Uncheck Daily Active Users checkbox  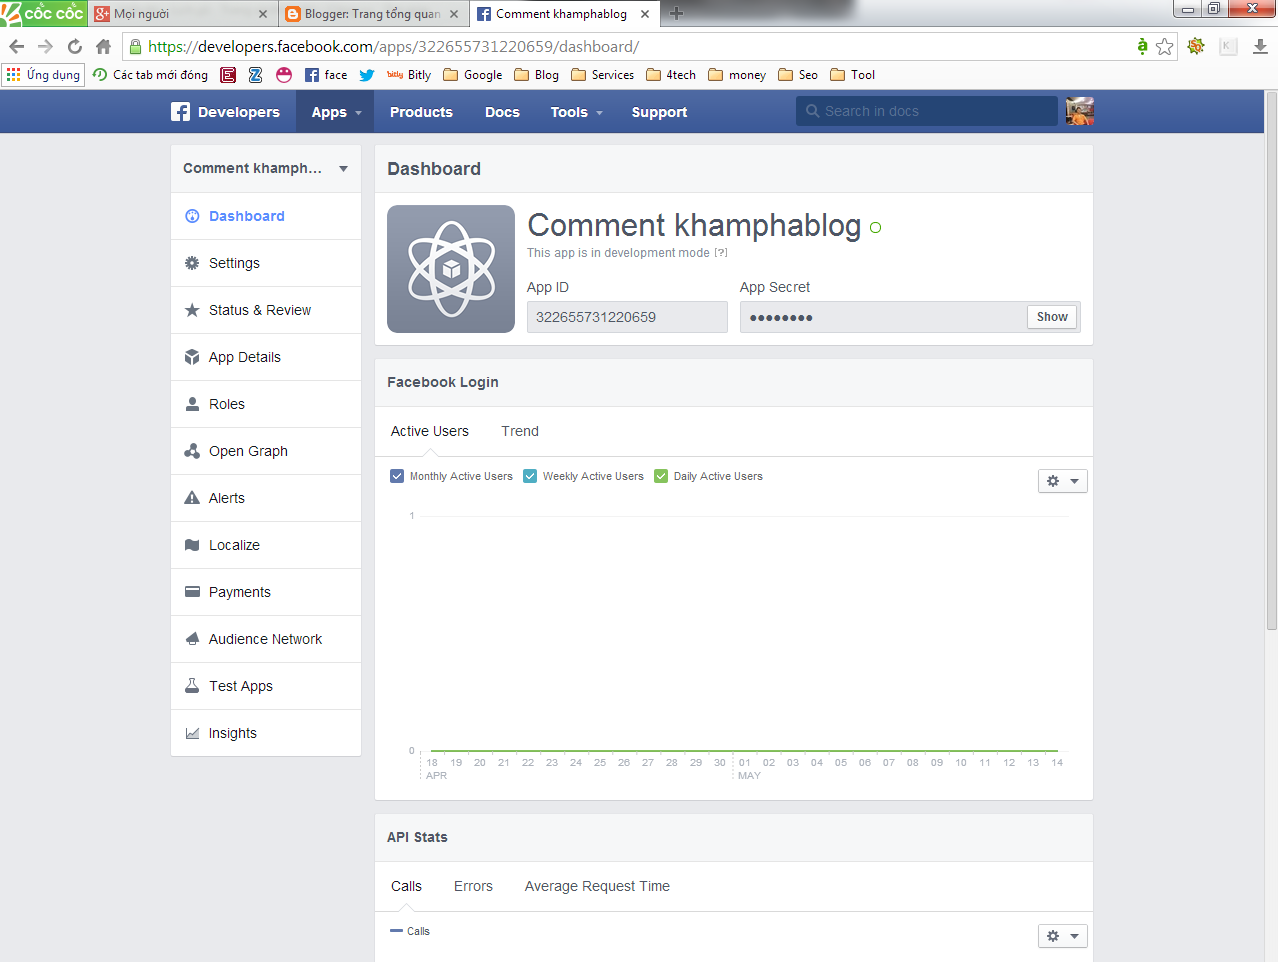[661, 476]
